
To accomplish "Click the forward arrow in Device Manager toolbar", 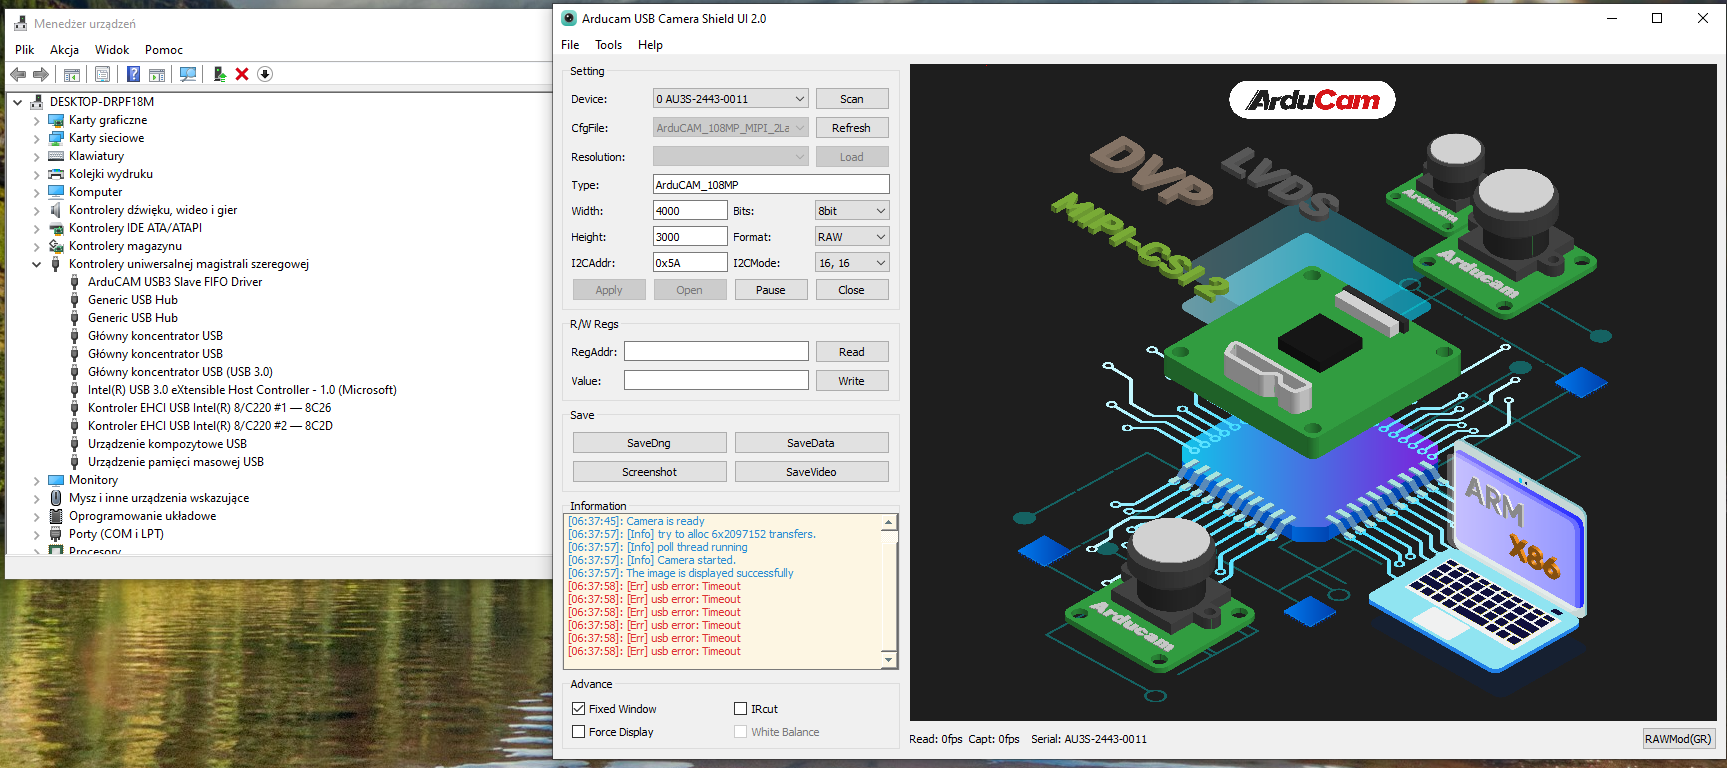I will click(x=41, y=74).
